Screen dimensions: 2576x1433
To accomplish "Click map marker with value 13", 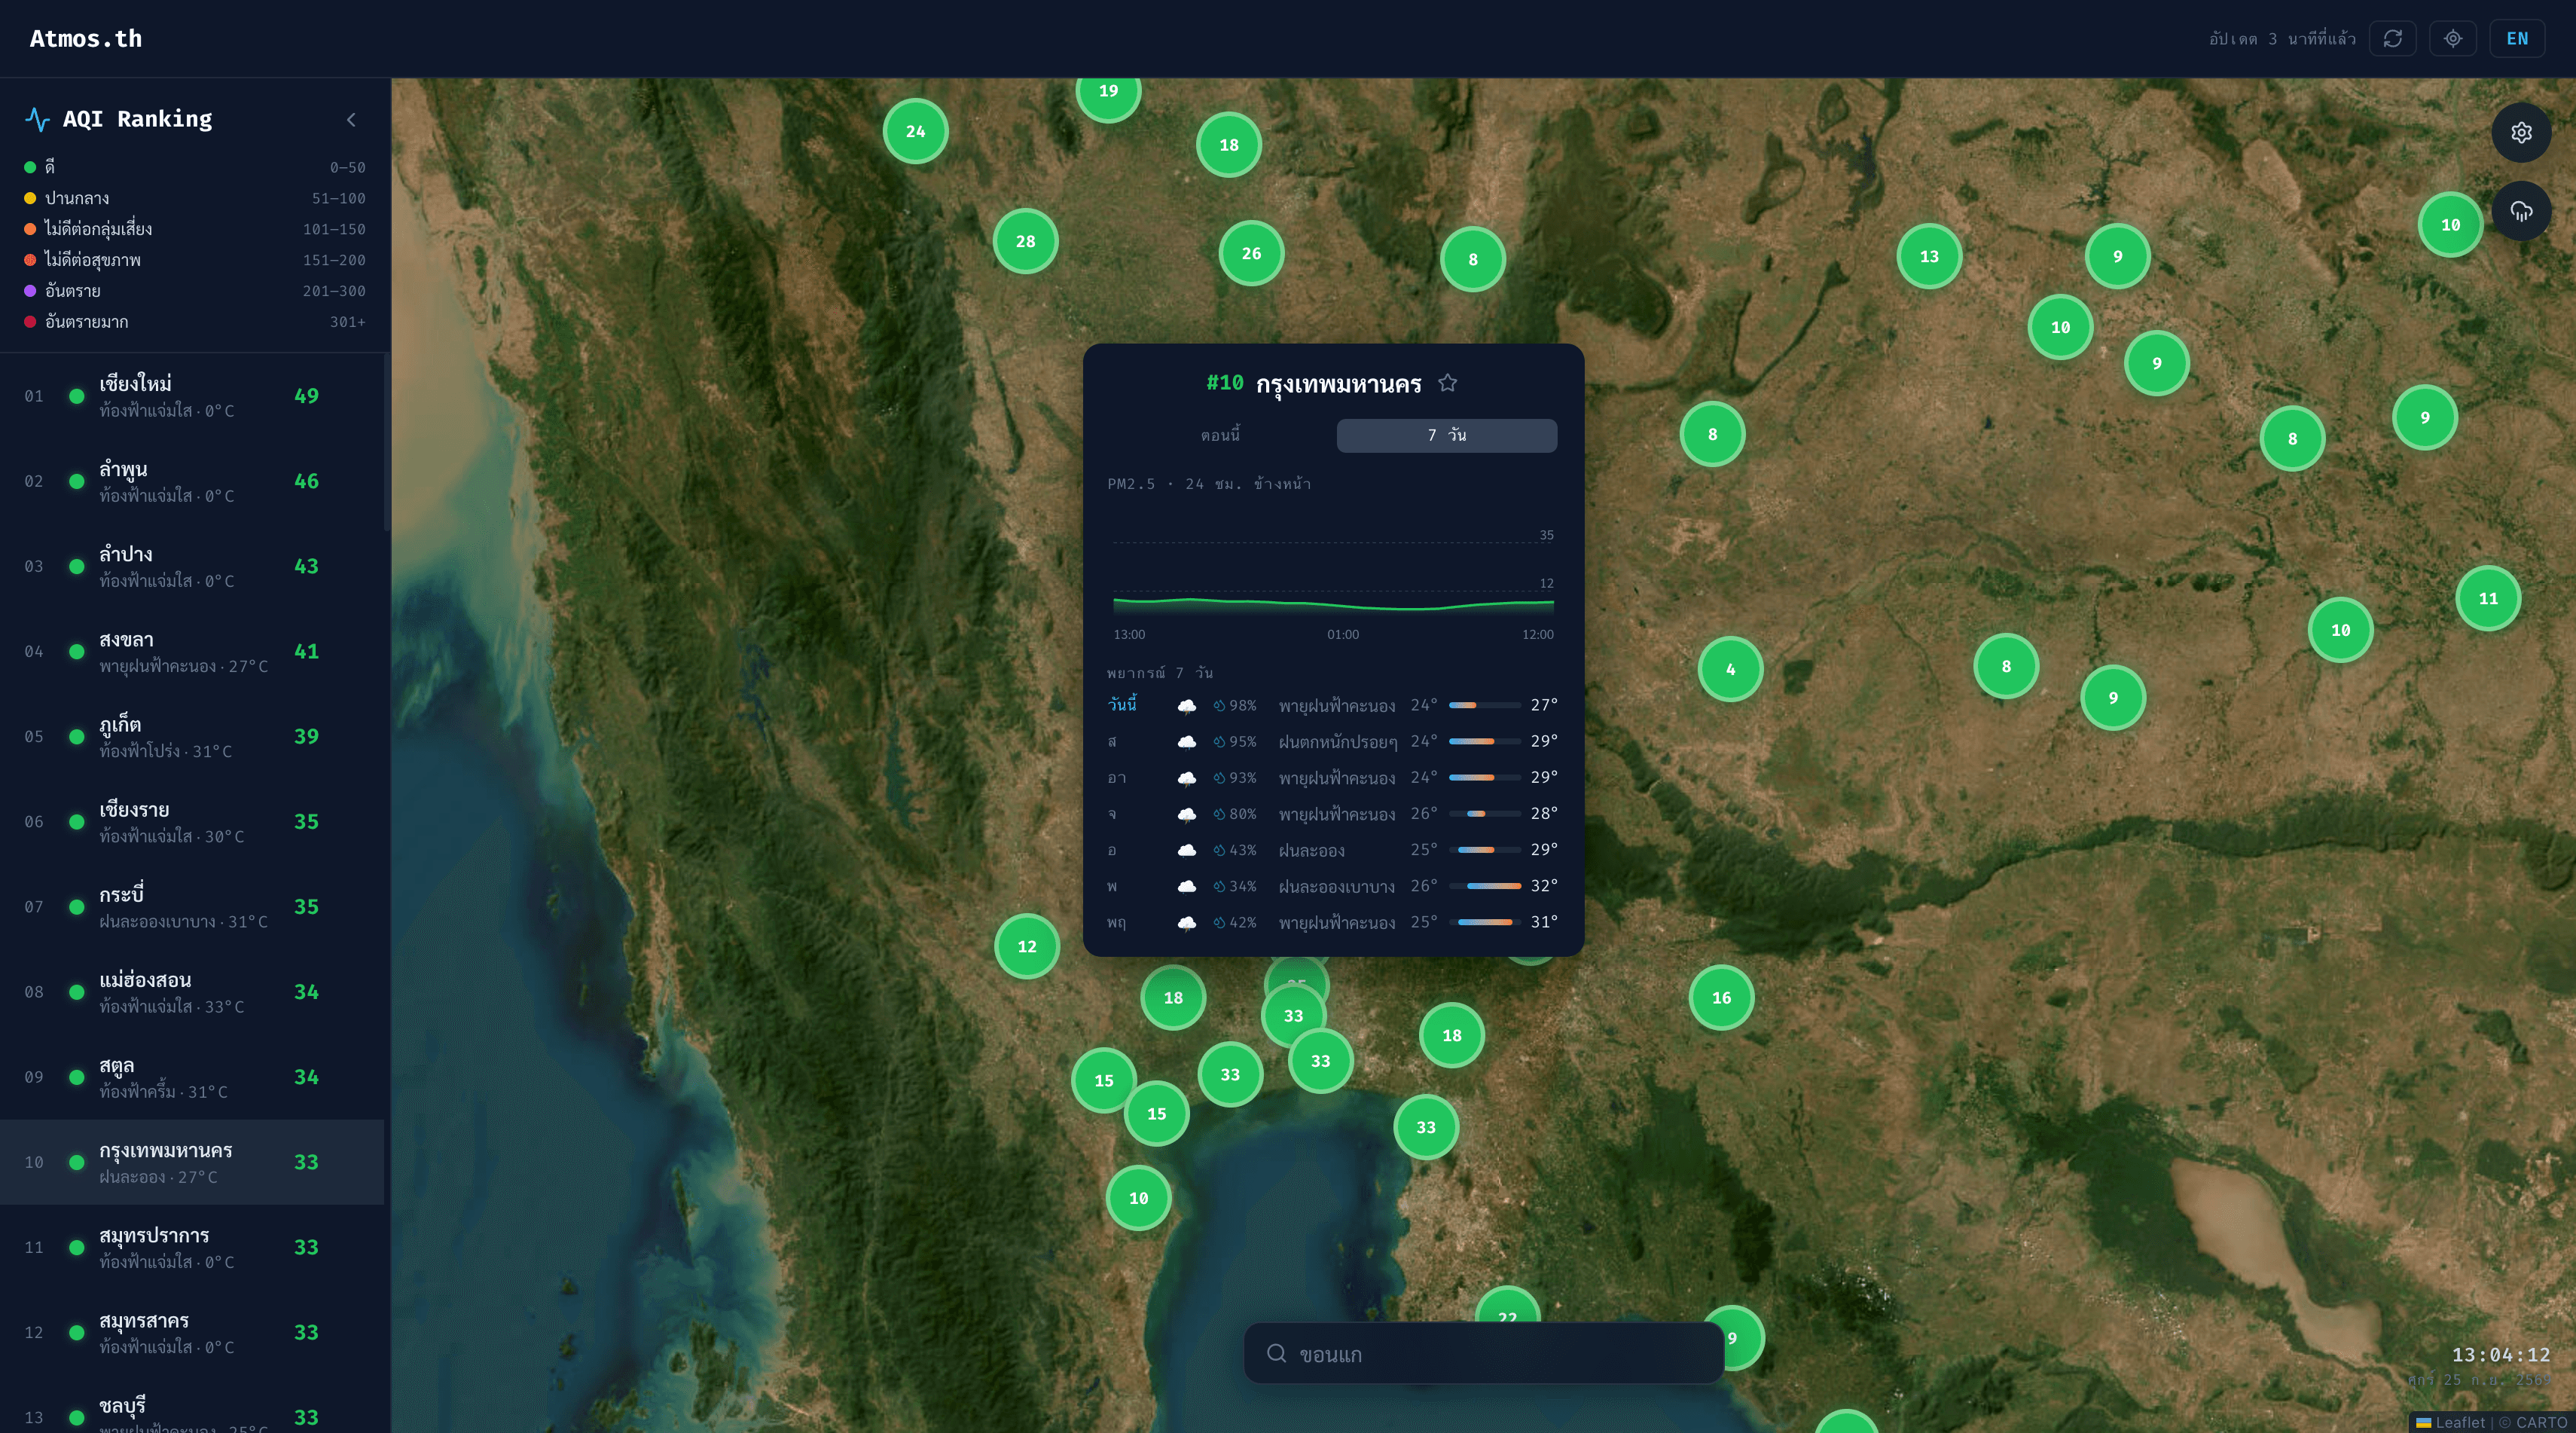I will pos(1929,256).
